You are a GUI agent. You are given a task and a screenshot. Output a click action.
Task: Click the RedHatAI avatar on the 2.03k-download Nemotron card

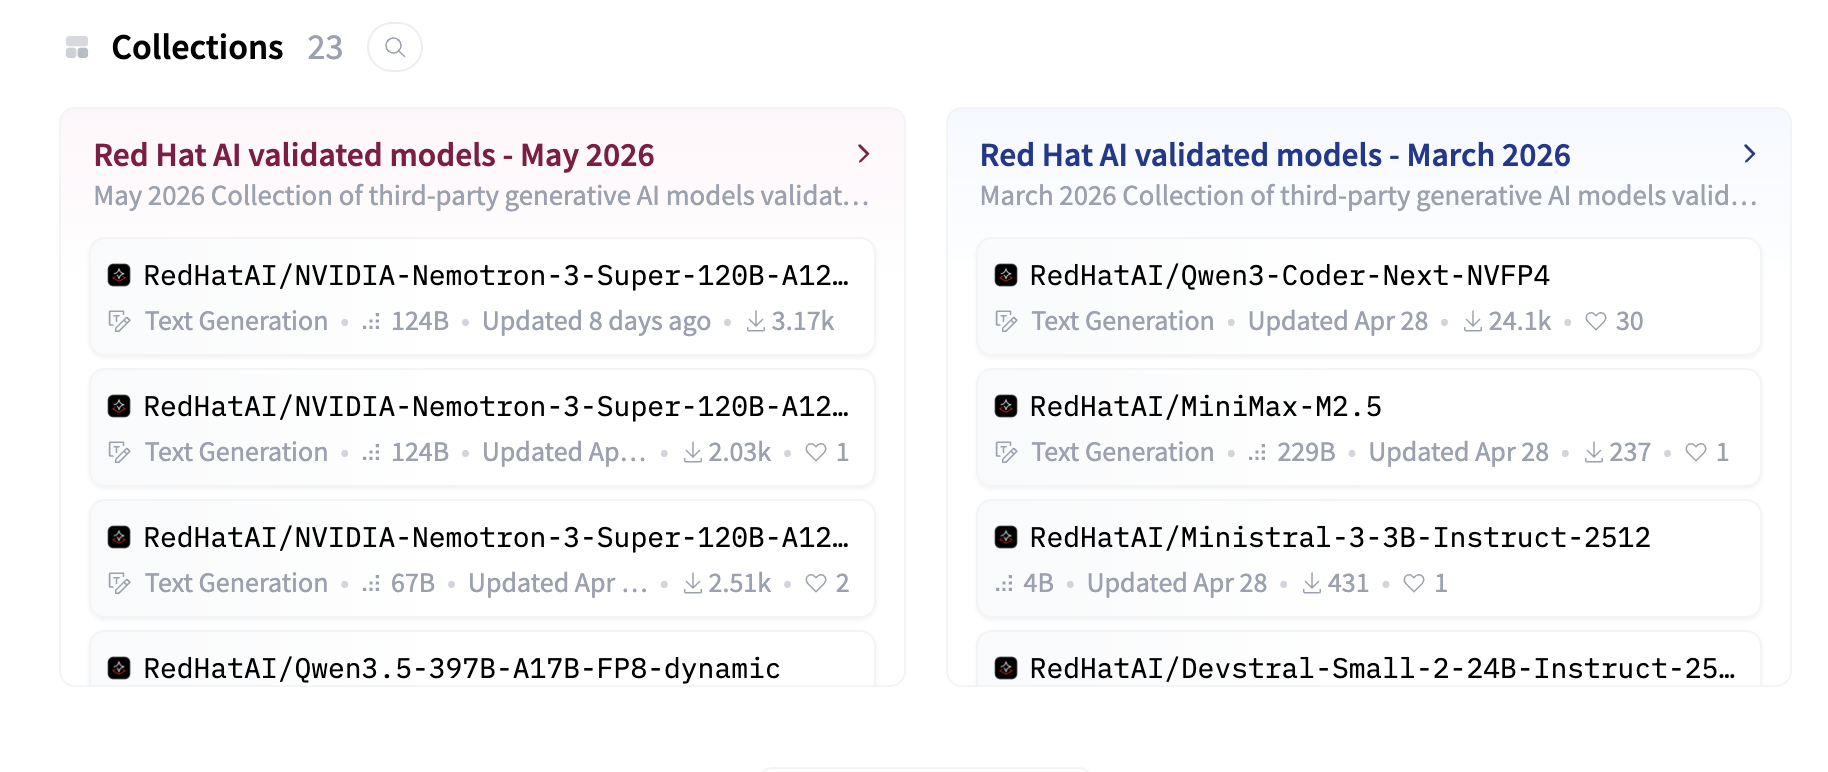click(x=119, y=406)
